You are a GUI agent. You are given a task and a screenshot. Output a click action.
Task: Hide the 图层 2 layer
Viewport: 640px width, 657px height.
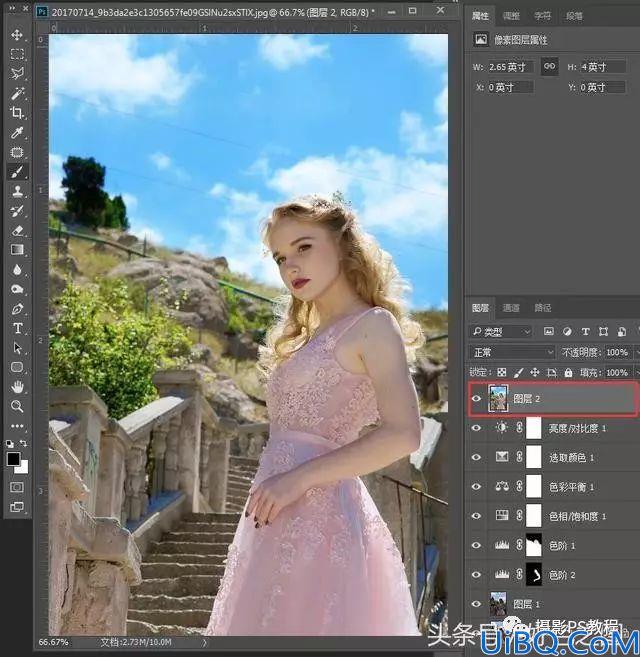477,398
